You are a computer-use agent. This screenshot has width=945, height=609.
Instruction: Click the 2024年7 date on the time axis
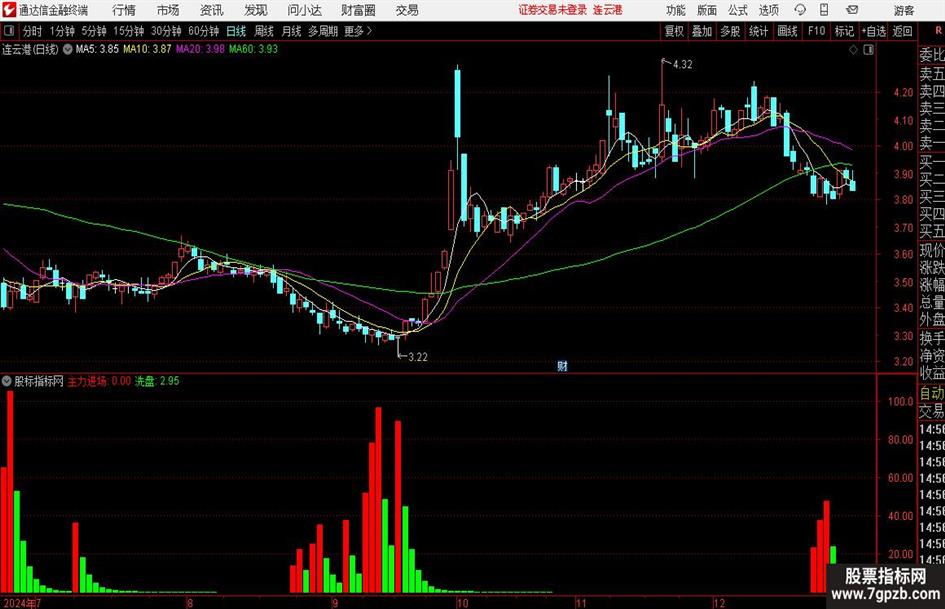[x=22, y=602]
